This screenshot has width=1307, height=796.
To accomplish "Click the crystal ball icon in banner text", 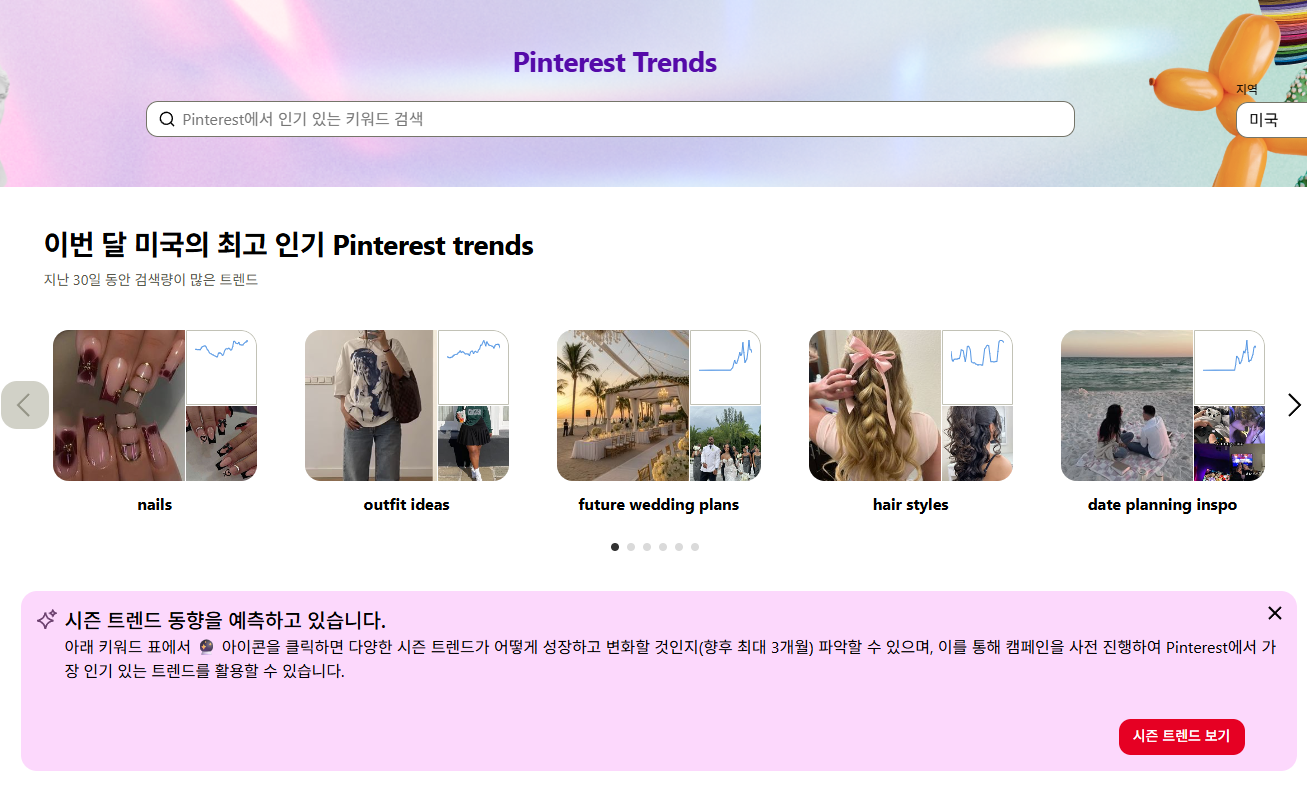I will (x=207, y=647).
